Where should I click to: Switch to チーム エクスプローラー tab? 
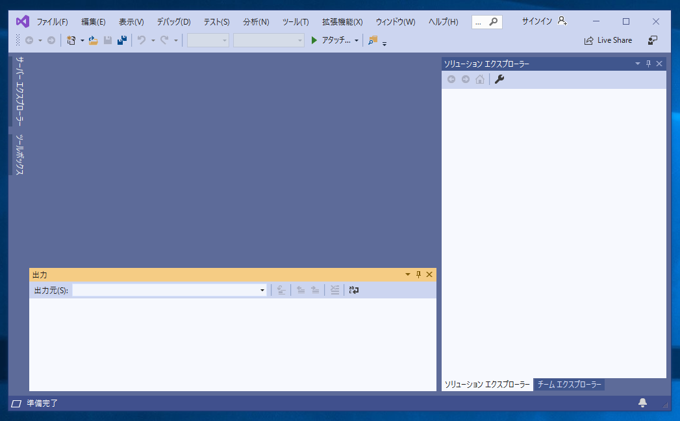click(569, 385)
